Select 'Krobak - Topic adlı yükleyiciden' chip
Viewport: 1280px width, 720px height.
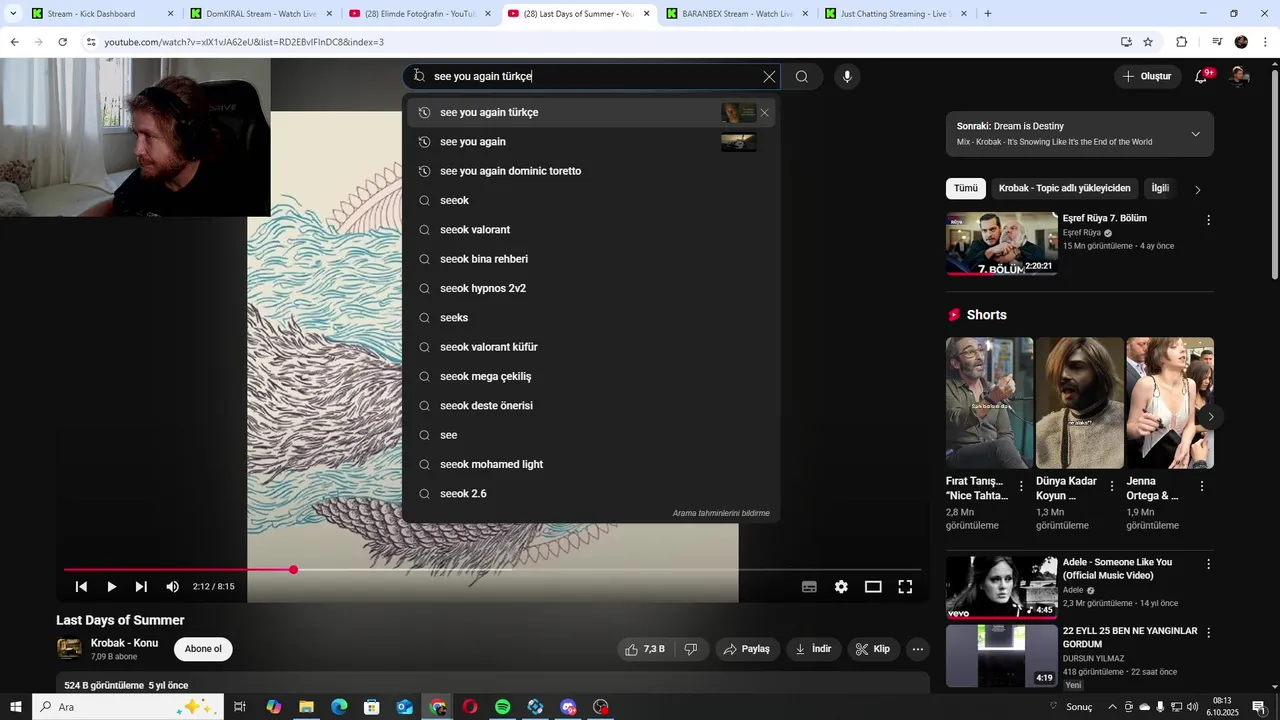click(1064, 188)
